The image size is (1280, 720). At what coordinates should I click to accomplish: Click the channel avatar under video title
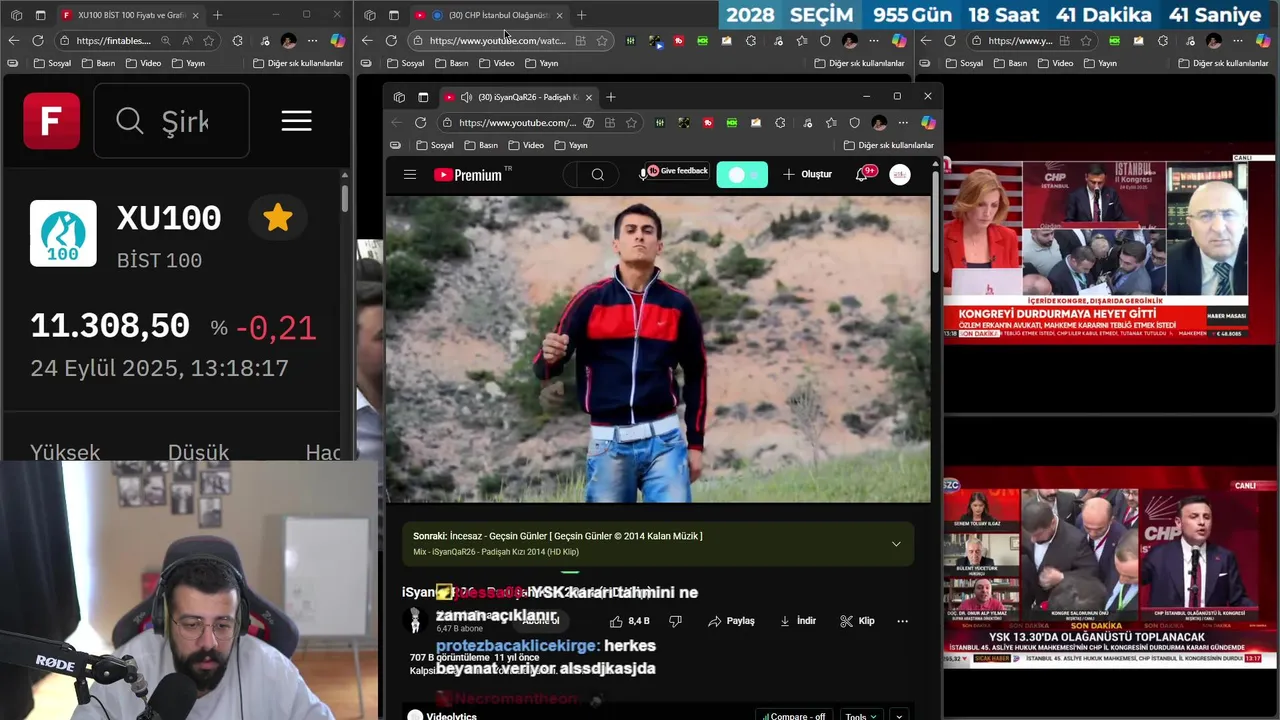(x=414, y=621)
